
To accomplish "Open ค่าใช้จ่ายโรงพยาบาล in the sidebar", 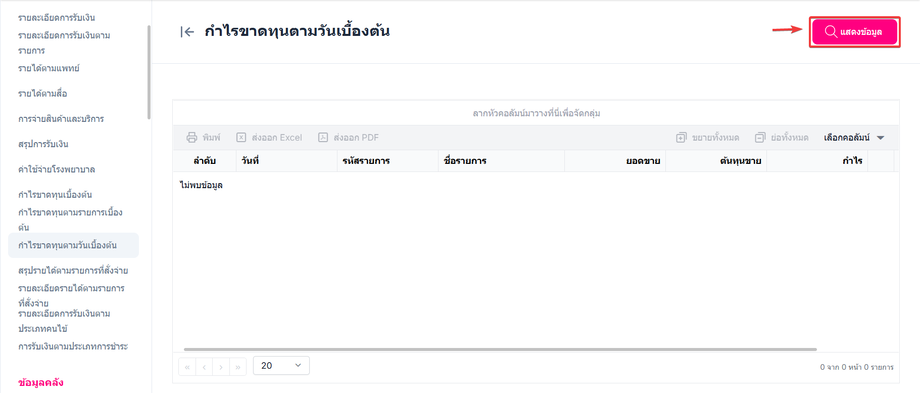I will 57,170.
